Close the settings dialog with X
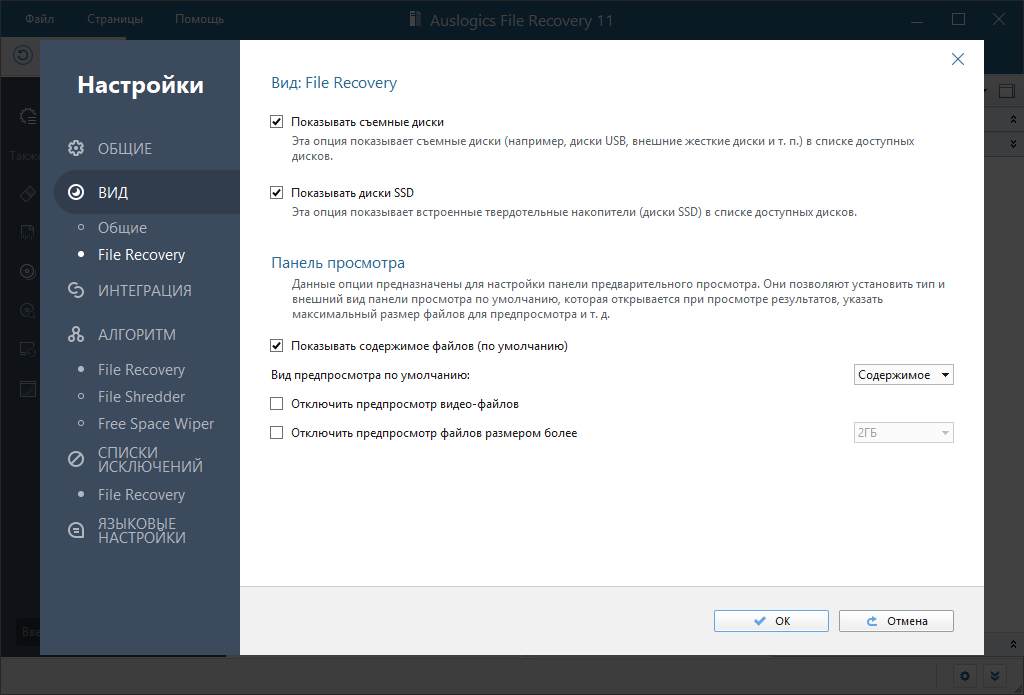Screen dimensions: 1024x695 (x=957, y=59)
